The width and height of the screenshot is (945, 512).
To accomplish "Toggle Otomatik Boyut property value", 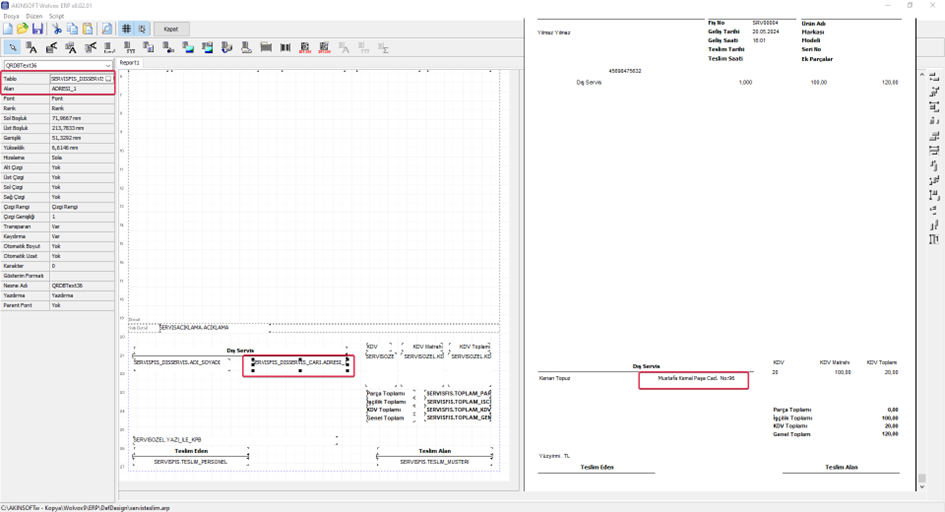I will pyautogui.click(x=81, y=246).
